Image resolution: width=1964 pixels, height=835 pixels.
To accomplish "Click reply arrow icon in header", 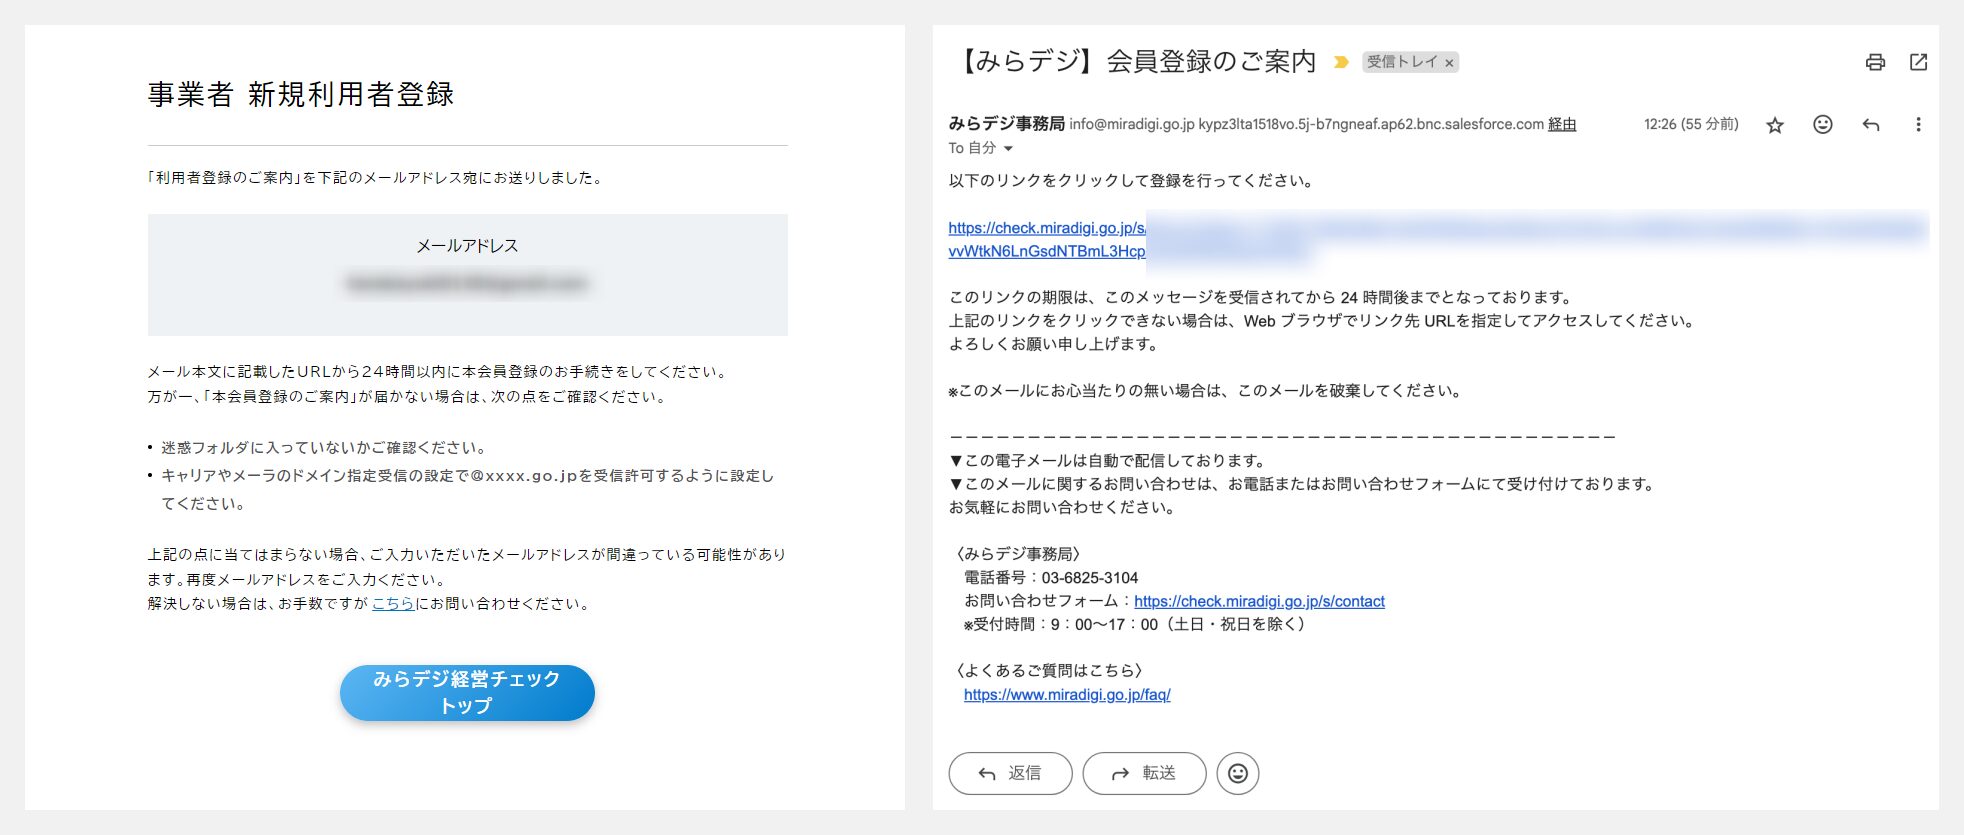I will (1871, 125).
